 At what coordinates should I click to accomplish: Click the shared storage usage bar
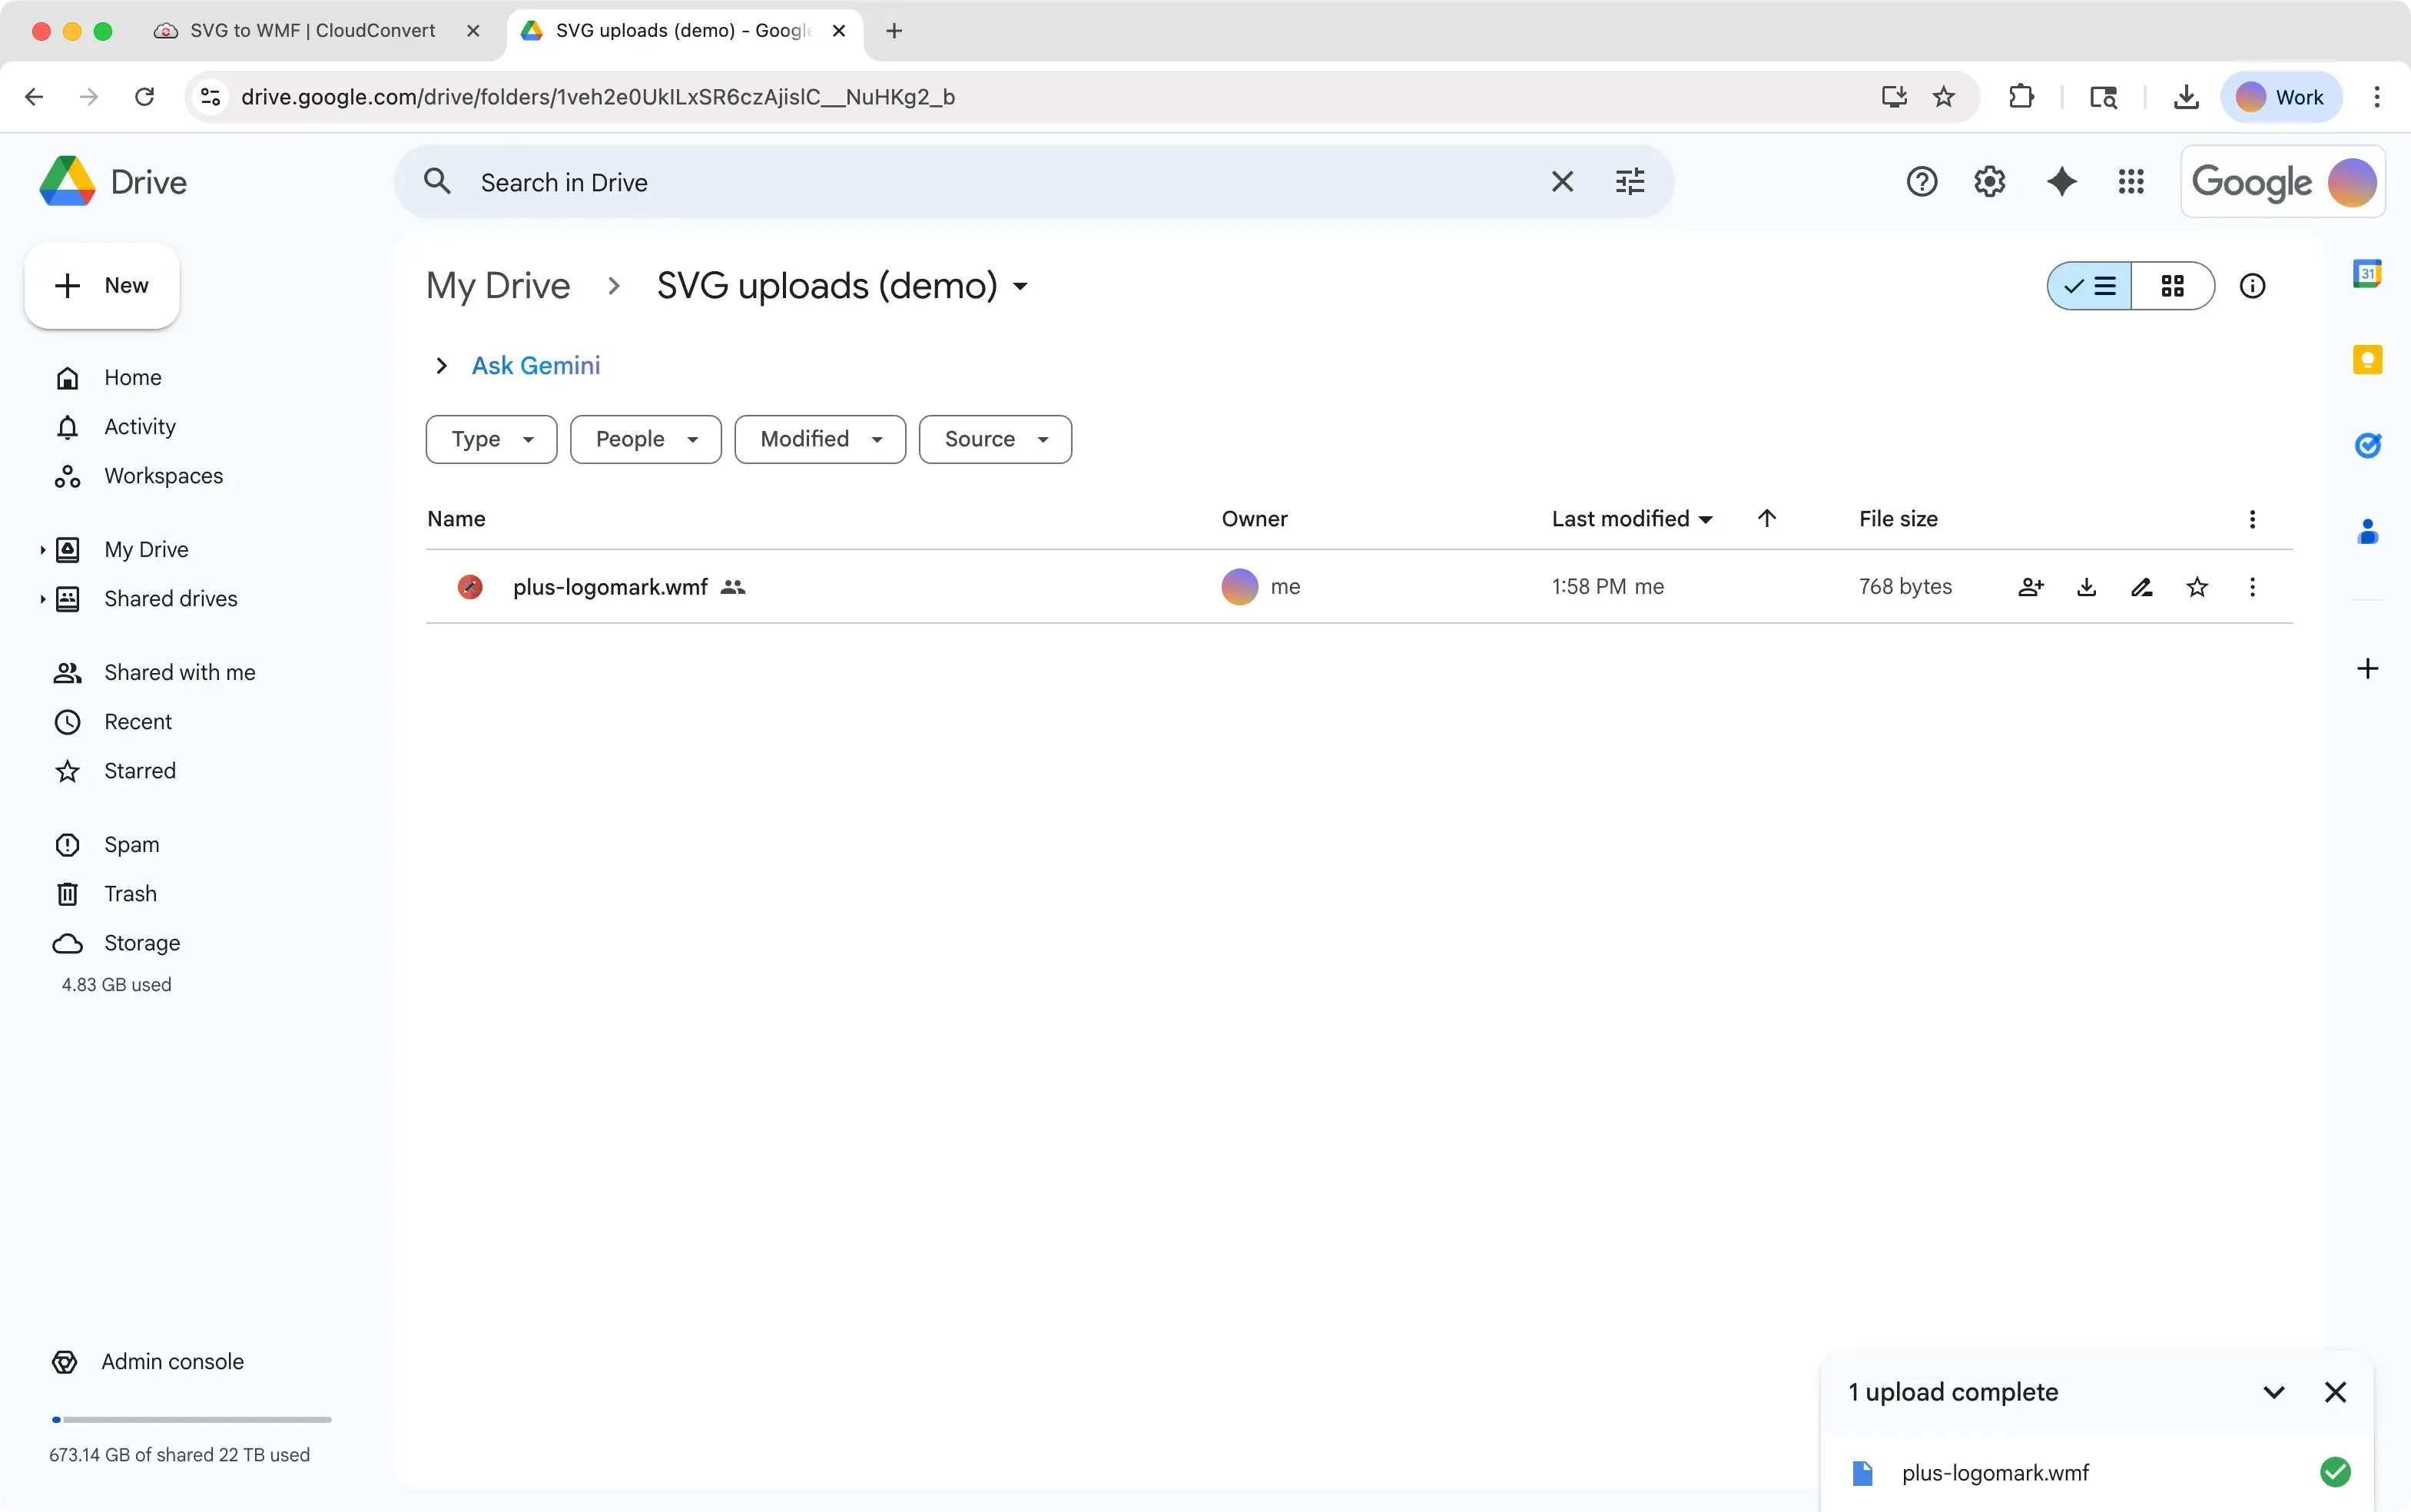point(190,1419)
